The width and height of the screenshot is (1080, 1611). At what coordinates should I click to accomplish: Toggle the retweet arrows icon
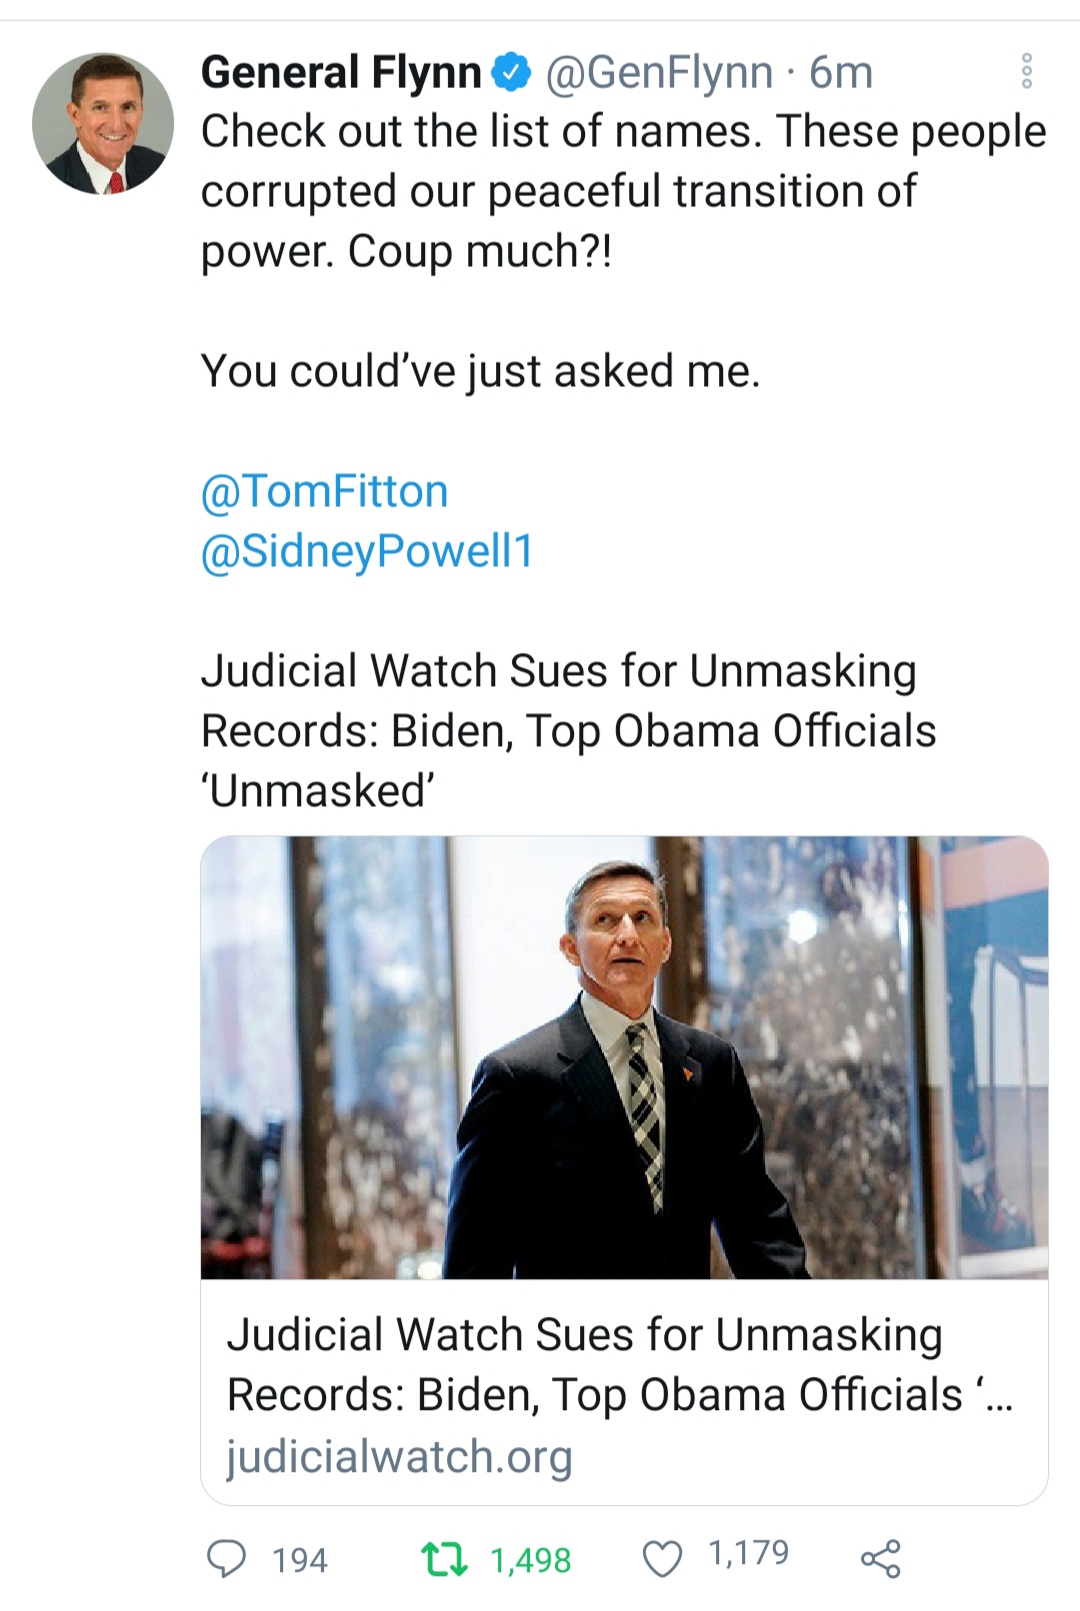pyautogui.click(x=444, y=1559)
